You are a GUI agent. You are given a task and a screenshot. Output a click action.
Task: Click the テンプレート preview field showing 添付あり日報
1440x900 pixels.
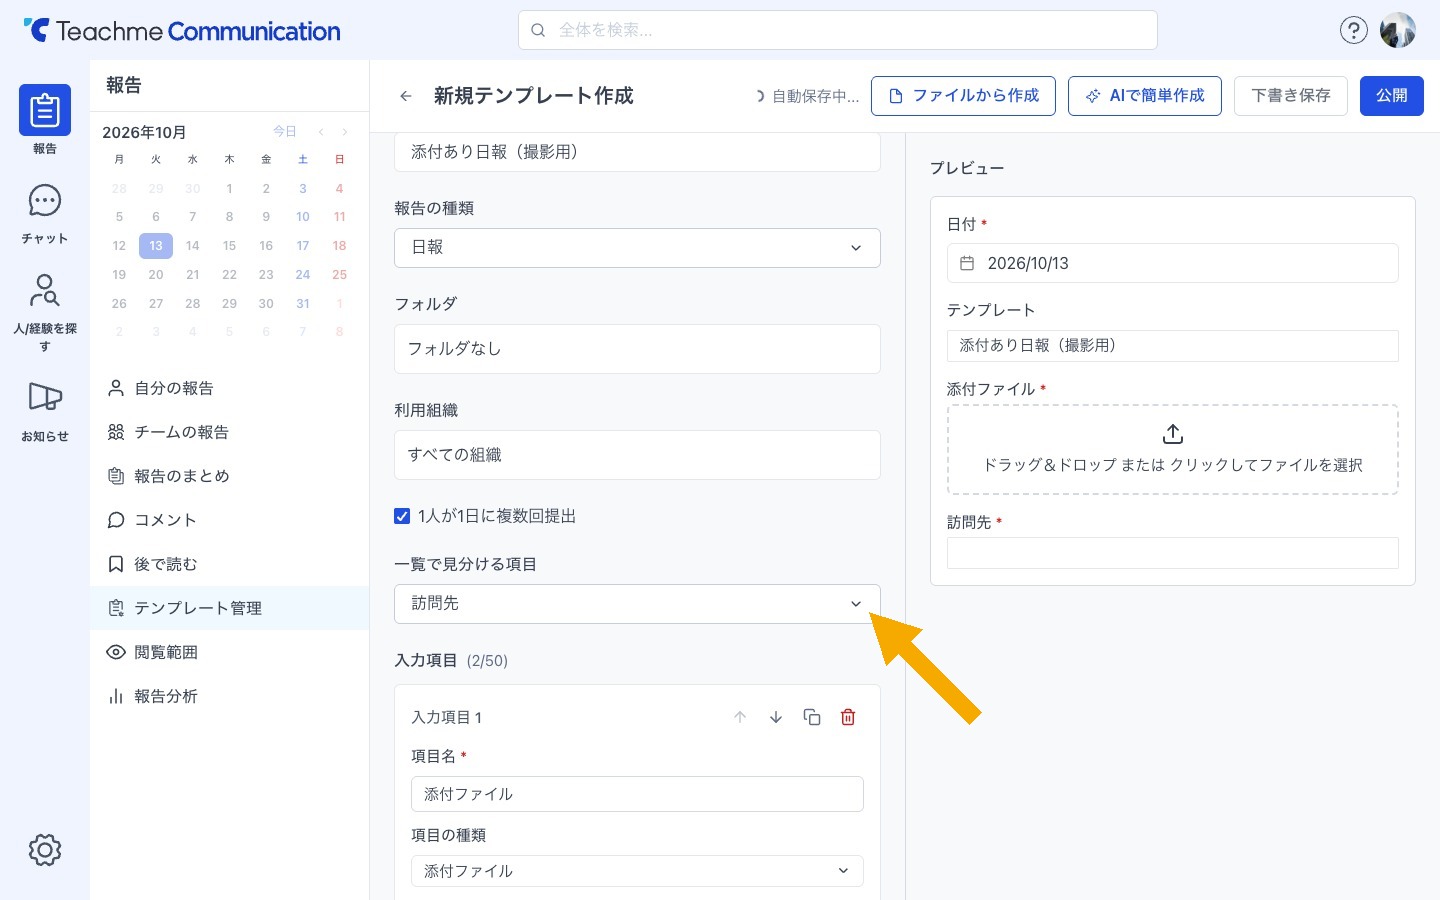(1172, 346)
